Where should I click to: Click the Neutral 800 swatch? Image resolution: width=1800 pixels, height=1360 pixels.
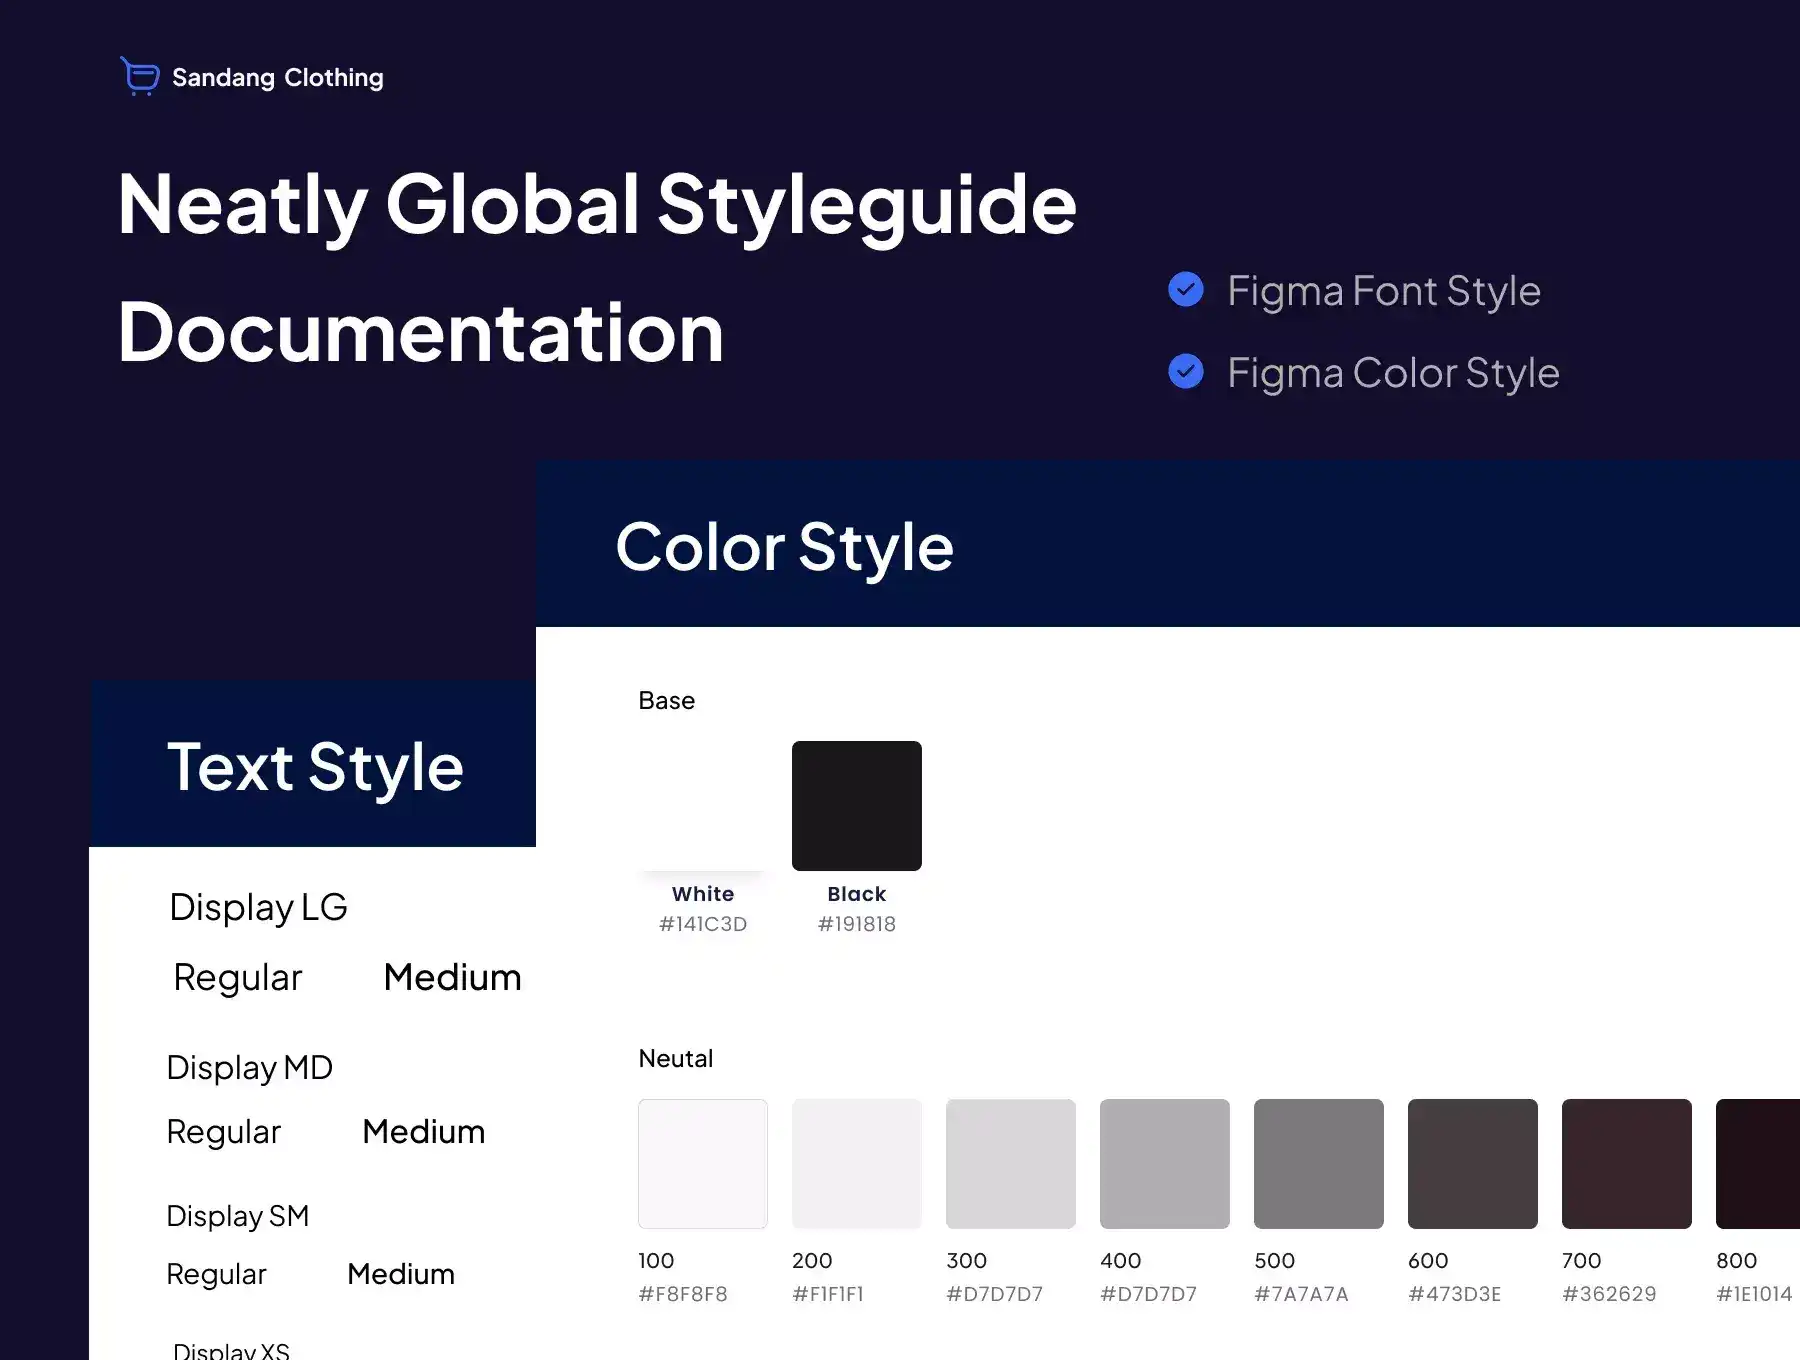(1758, 1163)
